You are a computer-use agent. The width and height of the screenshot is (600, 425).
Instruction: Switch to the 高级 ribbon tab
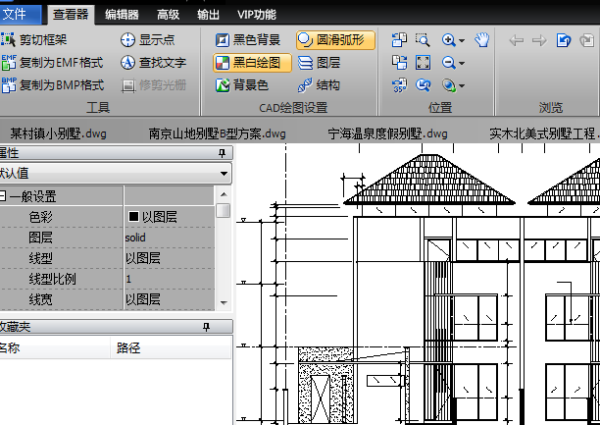[168, 15]
